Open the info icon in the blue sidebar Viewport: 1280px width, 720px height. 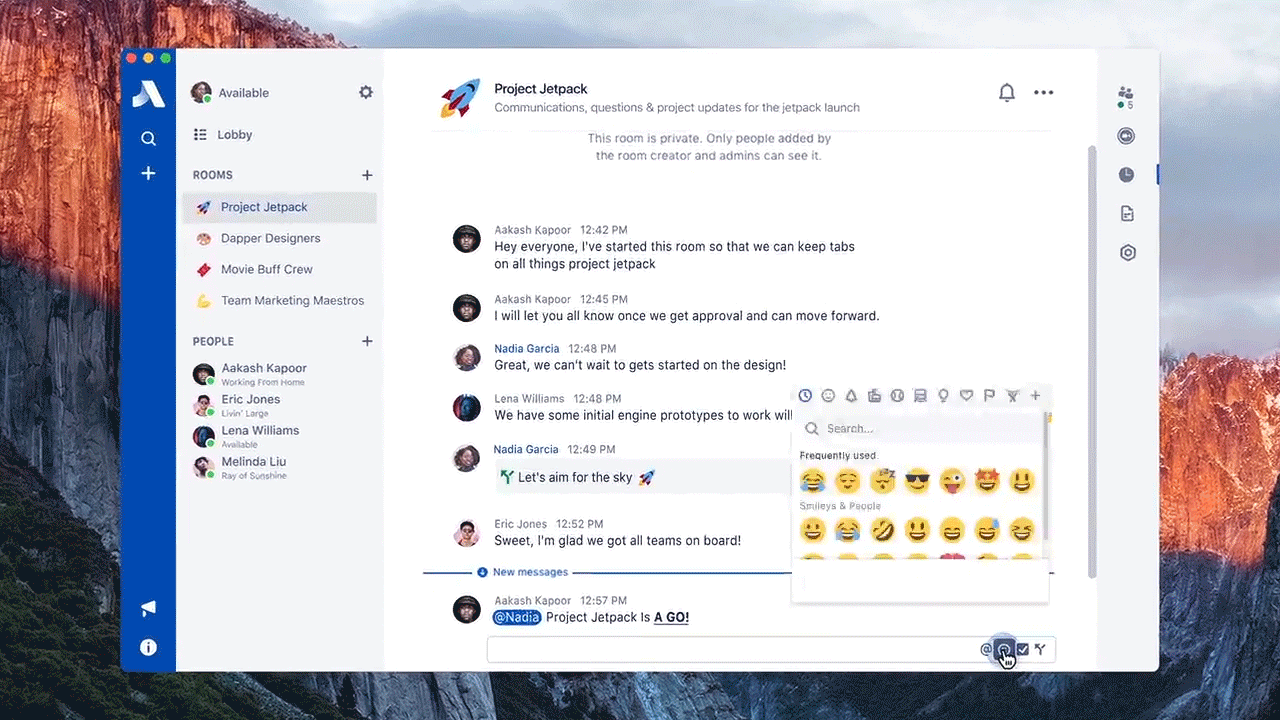tap(148, 647)
